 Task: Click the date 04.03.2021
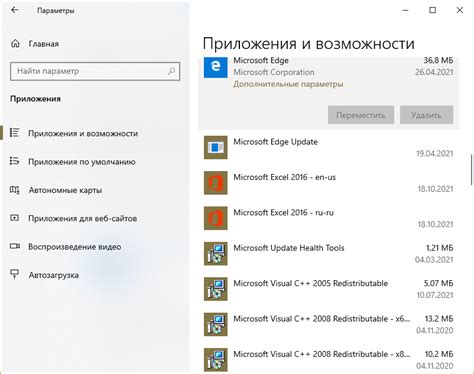point(434,259)
